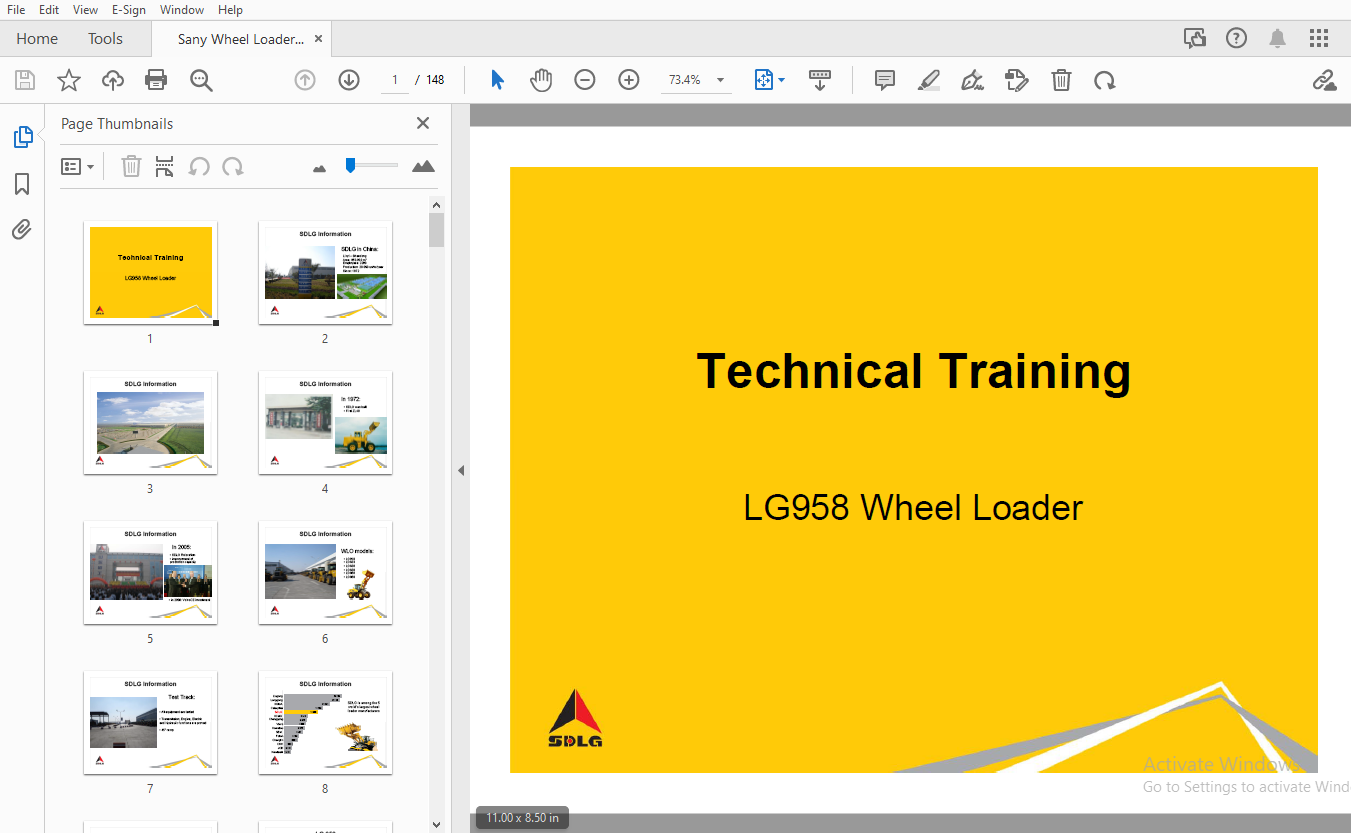Image resolution: width=1351 pixels, height=833 pixels.
Task: Rotate the page clockwise in main toolbar
Action: [x=1105, y=80]
